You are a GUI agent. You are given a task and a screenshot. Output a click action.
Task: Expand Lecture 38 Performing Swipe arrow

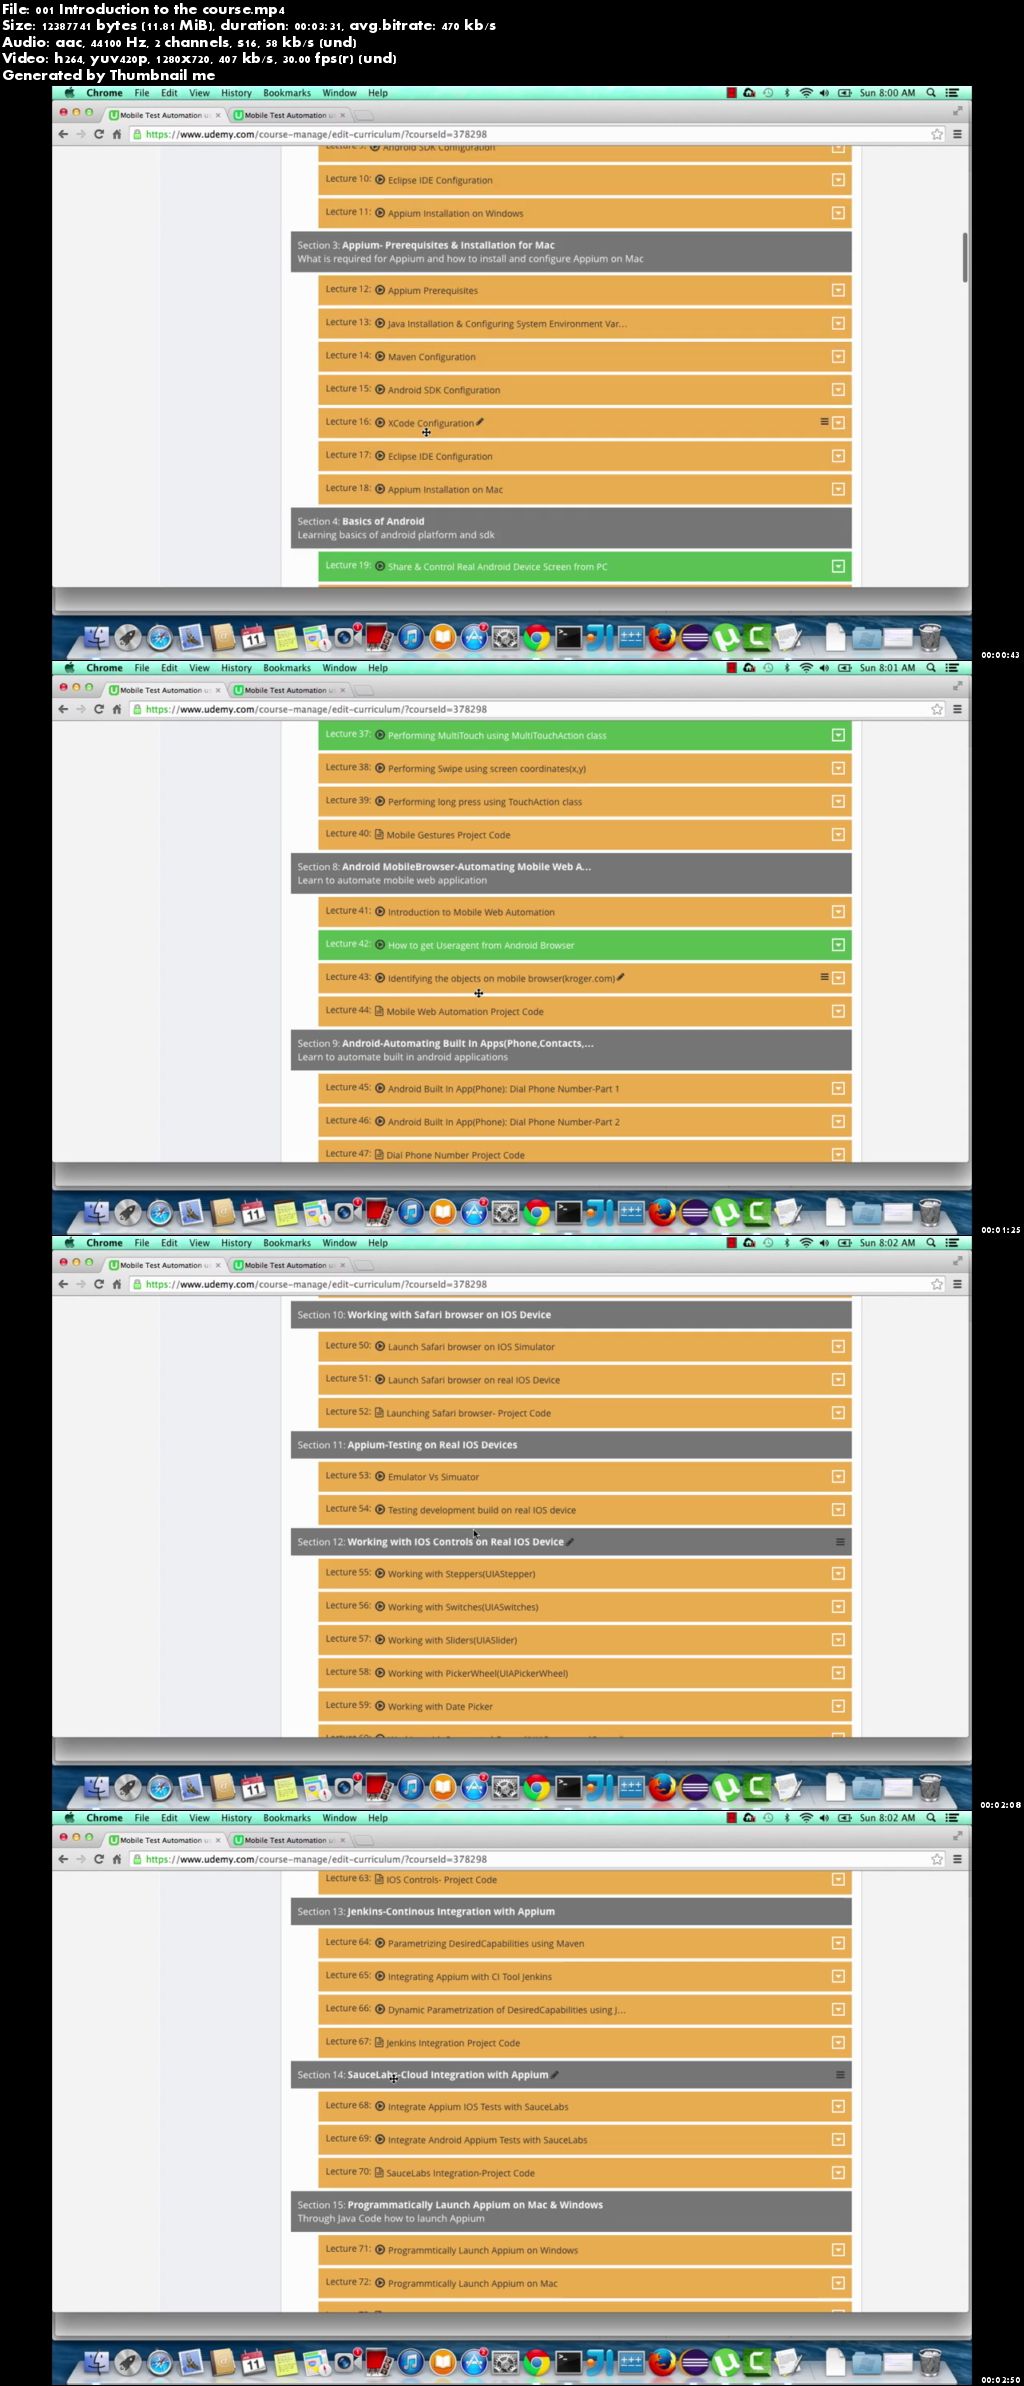click(838, 768)
